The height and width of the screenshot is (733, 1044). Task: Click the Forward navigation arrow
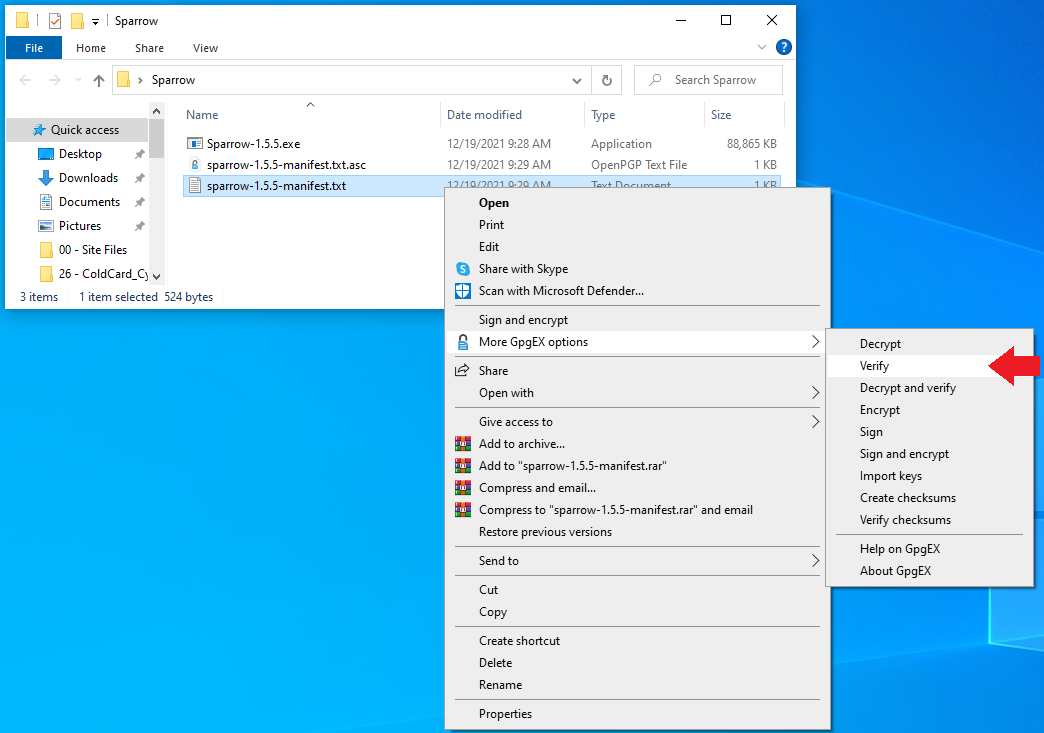coord(55,81)
